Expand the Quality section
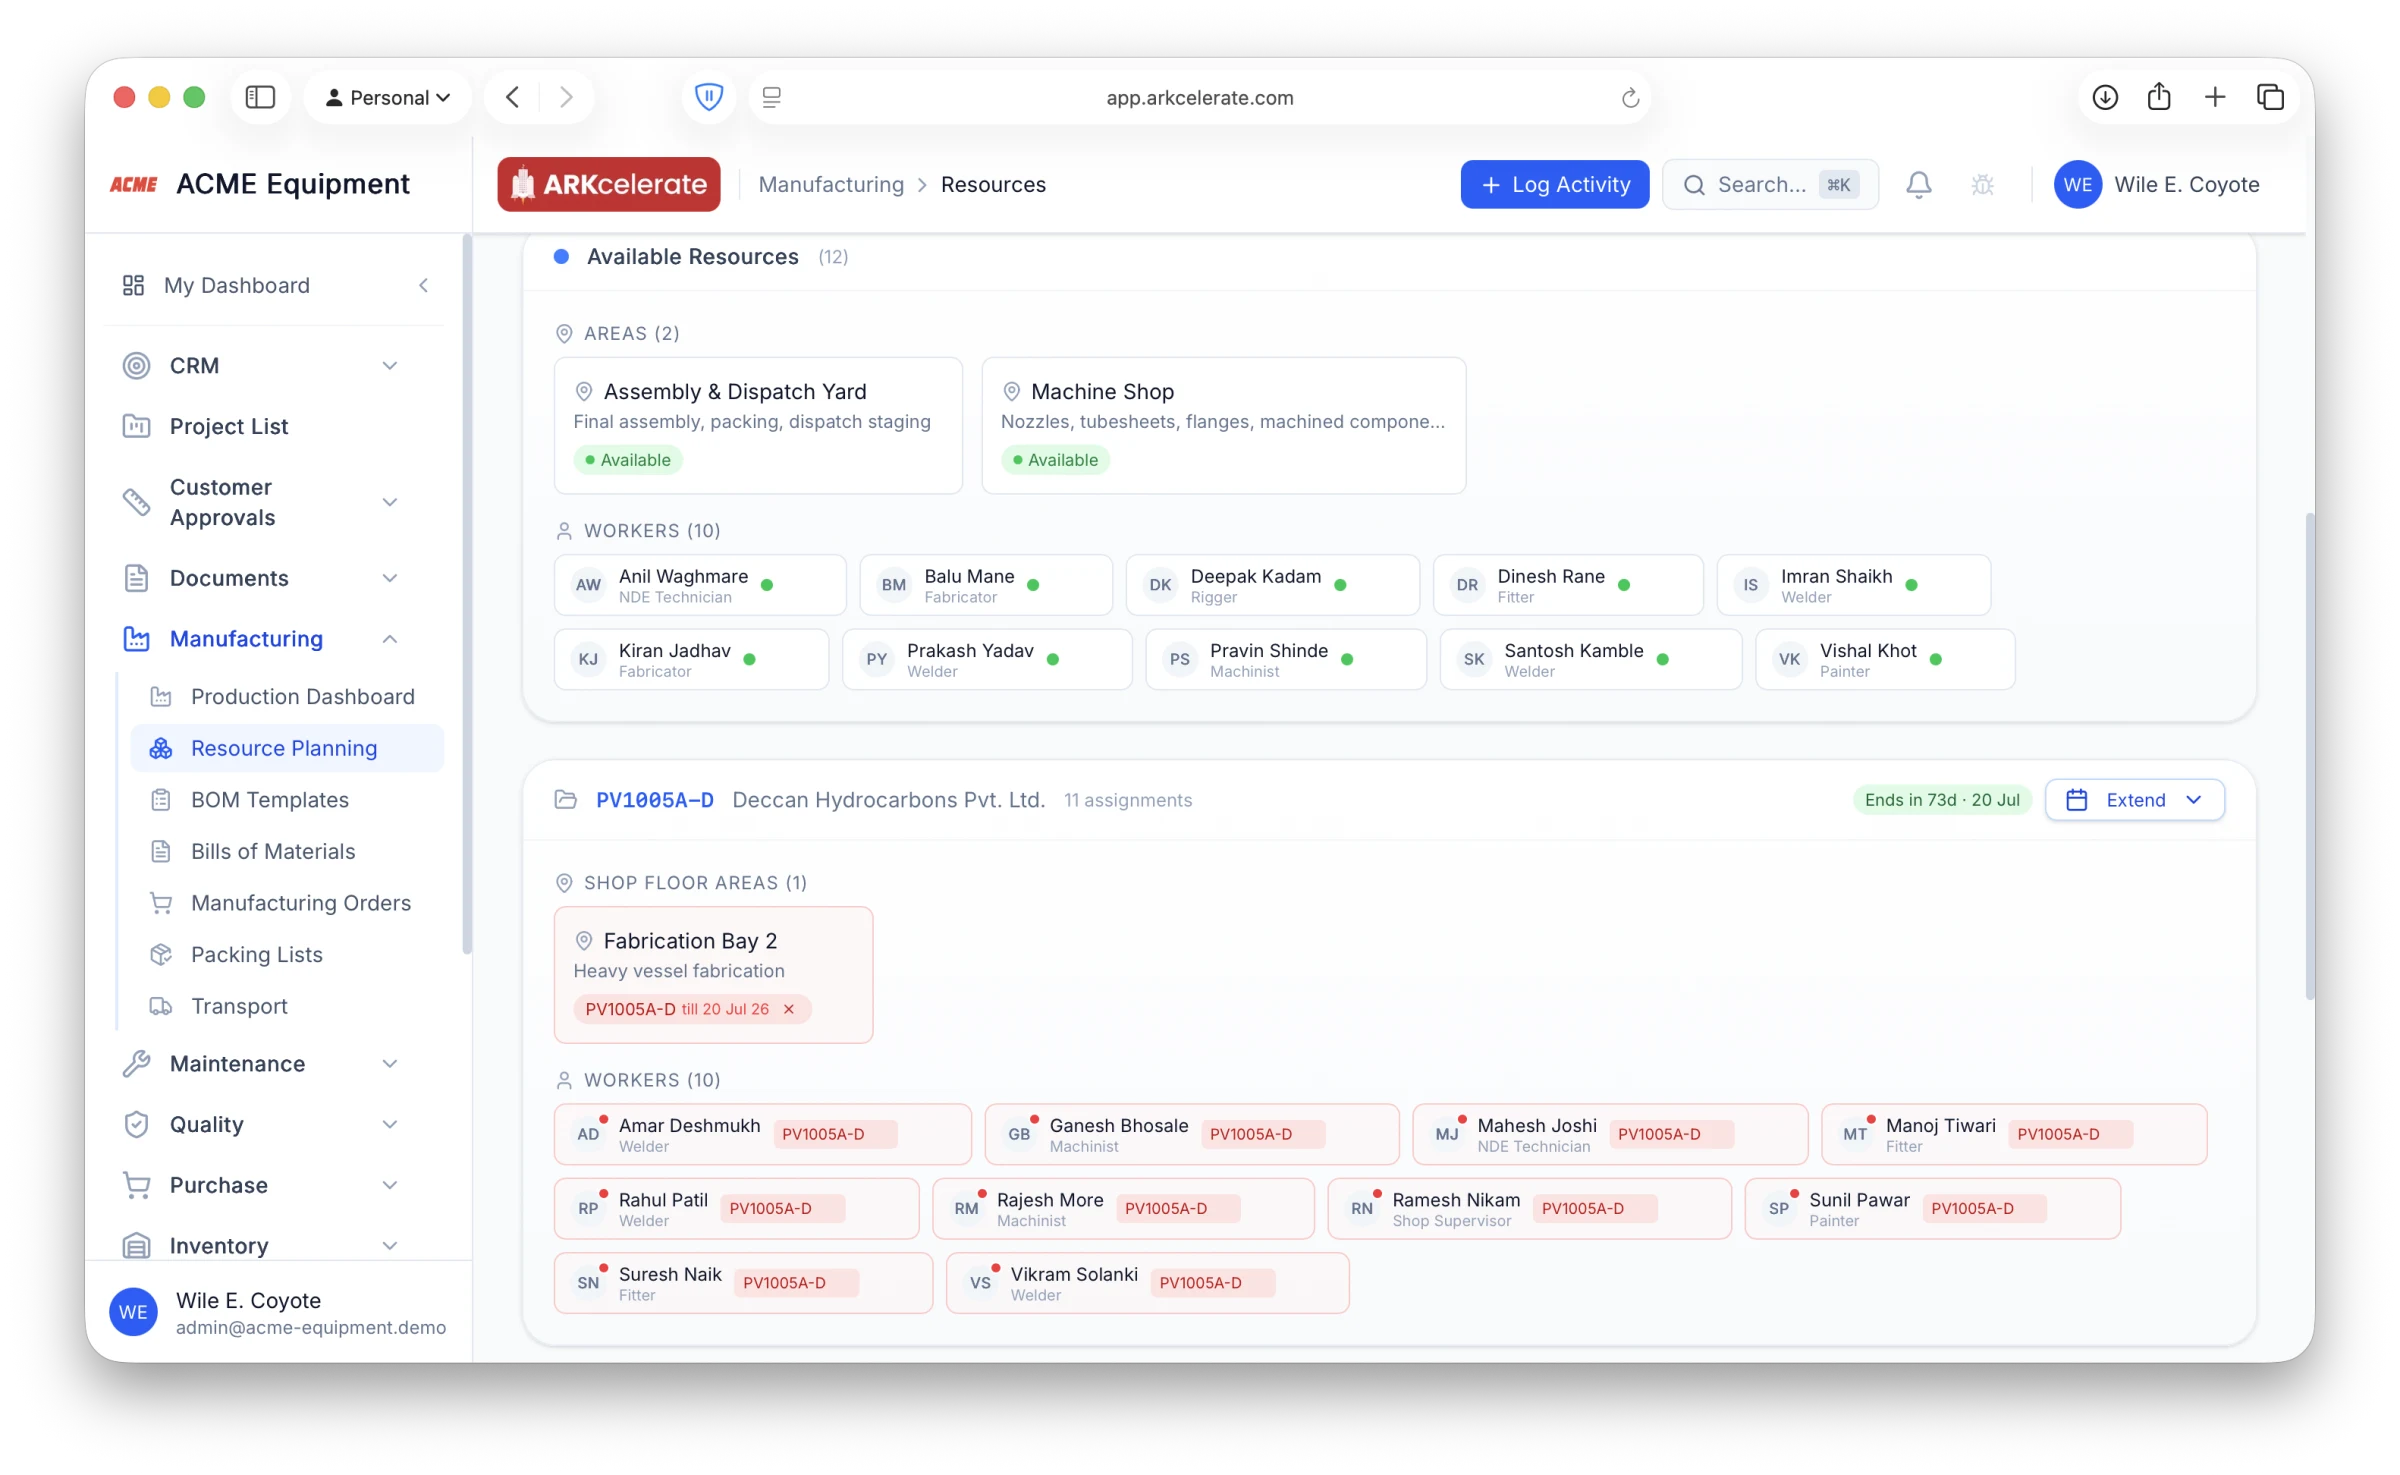Screen dimensions: 2400x1475 pyautogui.click(x=390, y=1125)
